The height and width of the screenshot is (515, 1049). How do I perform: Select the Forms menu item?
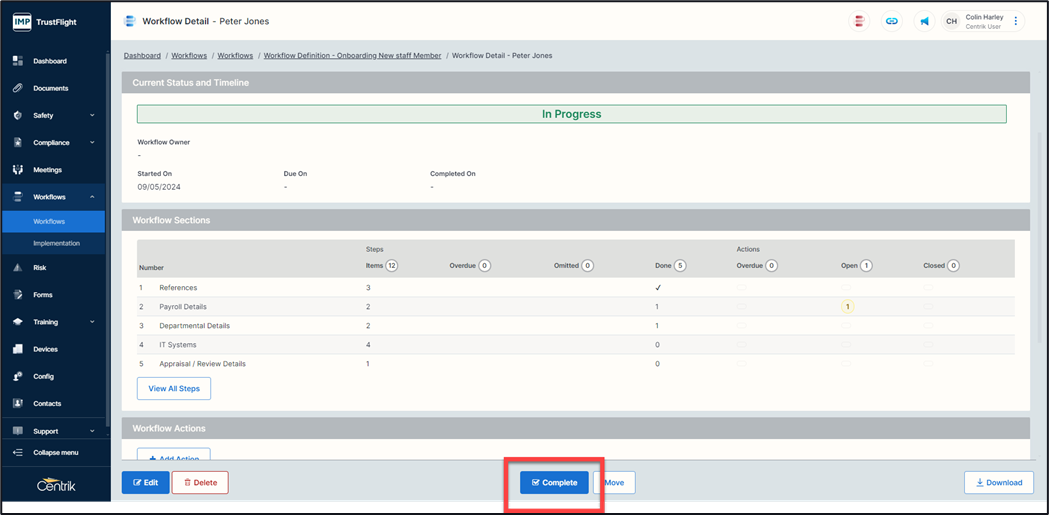coord(43,295)
